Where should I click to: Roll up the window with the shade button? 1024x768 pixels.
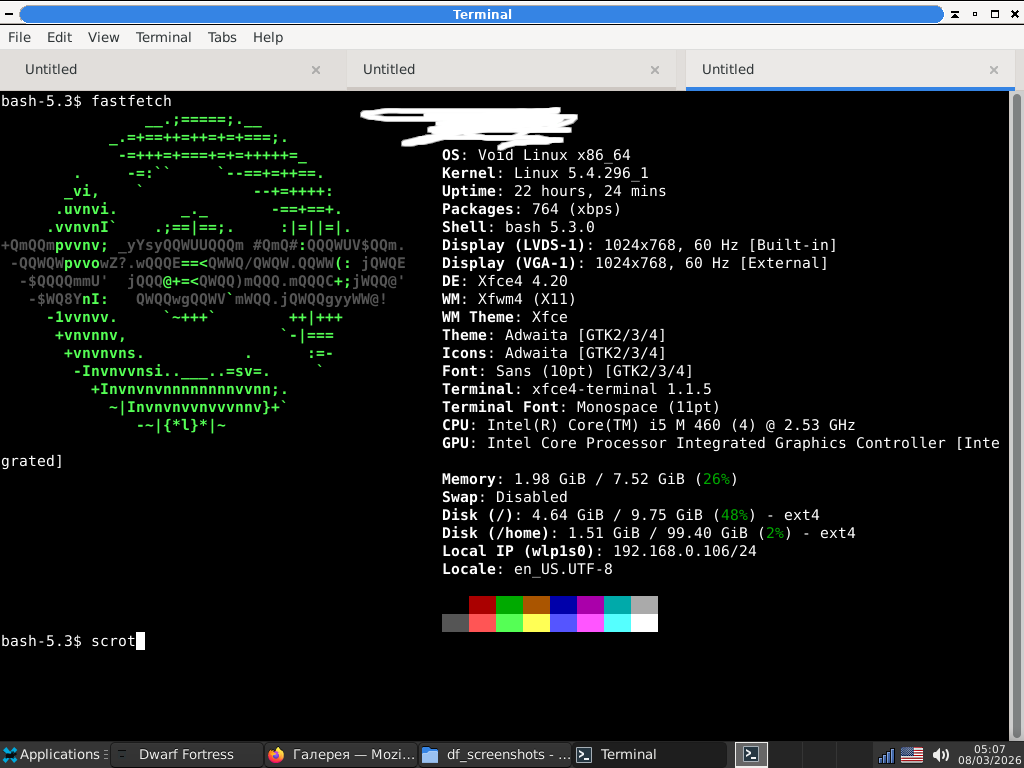pyautogui.click(x=956, y=14)
